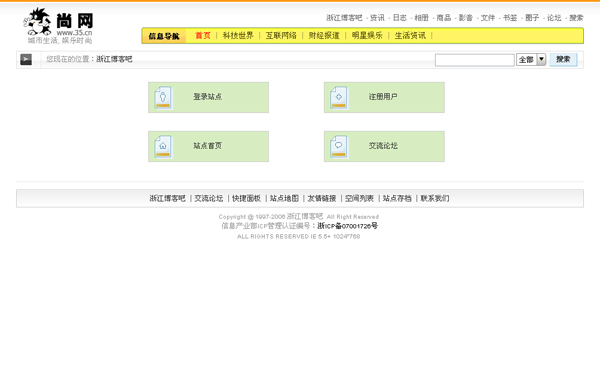Click the 浙ICP备 license number link

(347, 226)
